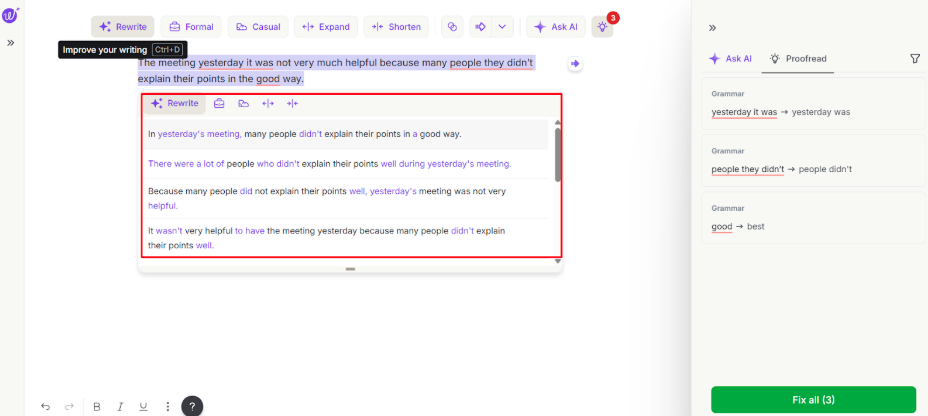
Task: Select the Proofread tab
Action: (797, 59)
